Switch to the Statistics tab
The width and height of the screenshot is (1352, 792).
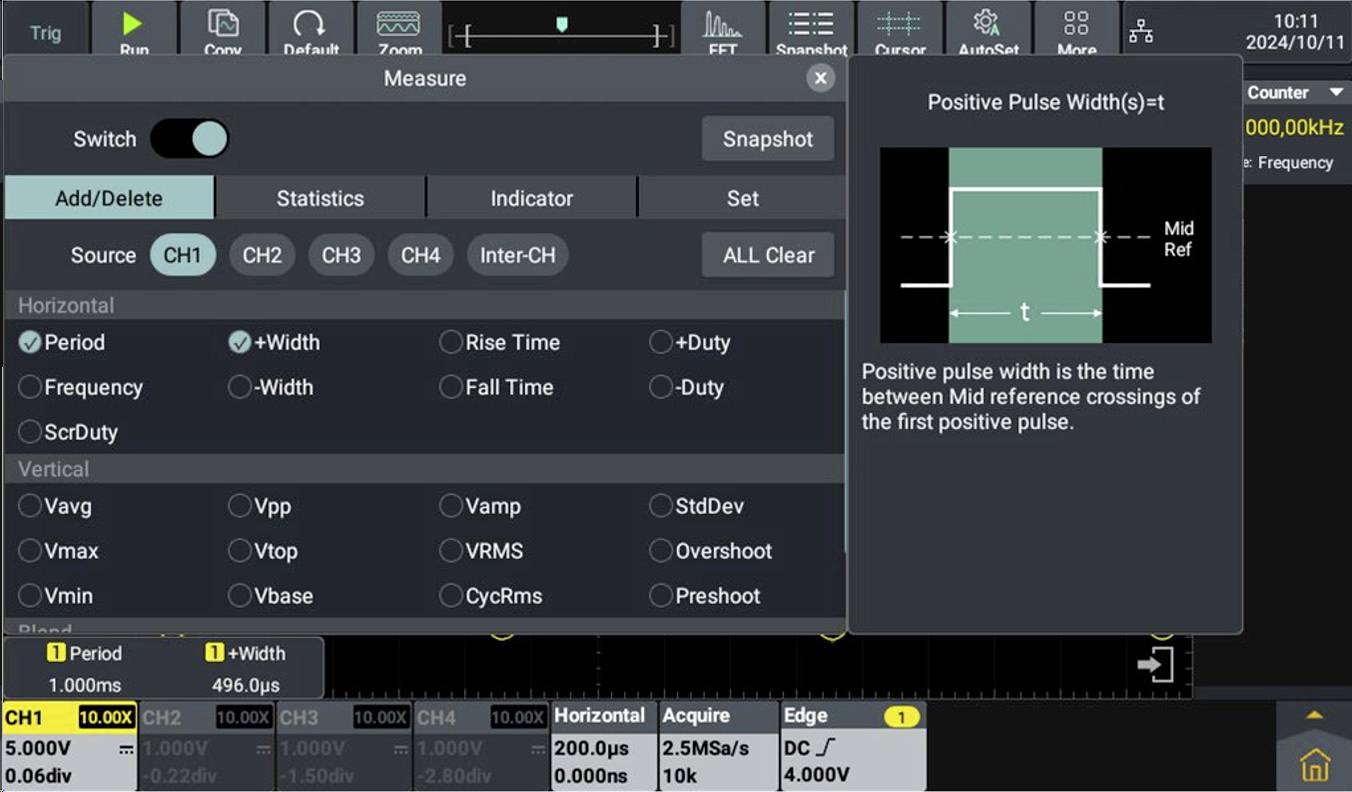coord(319,198)
